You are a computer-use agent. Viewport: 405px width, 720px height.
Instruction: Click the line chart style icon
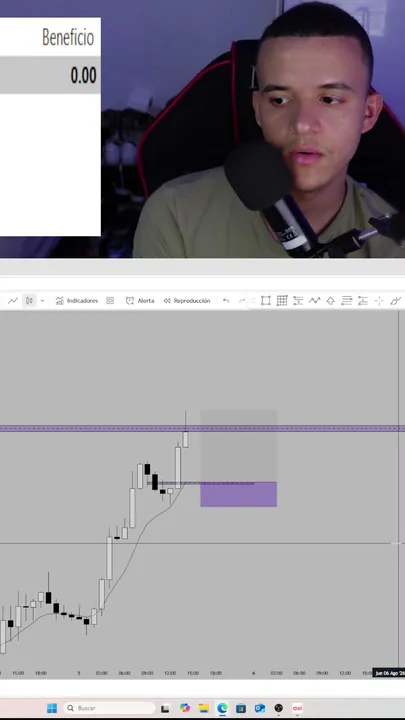(x=13, y=301)
